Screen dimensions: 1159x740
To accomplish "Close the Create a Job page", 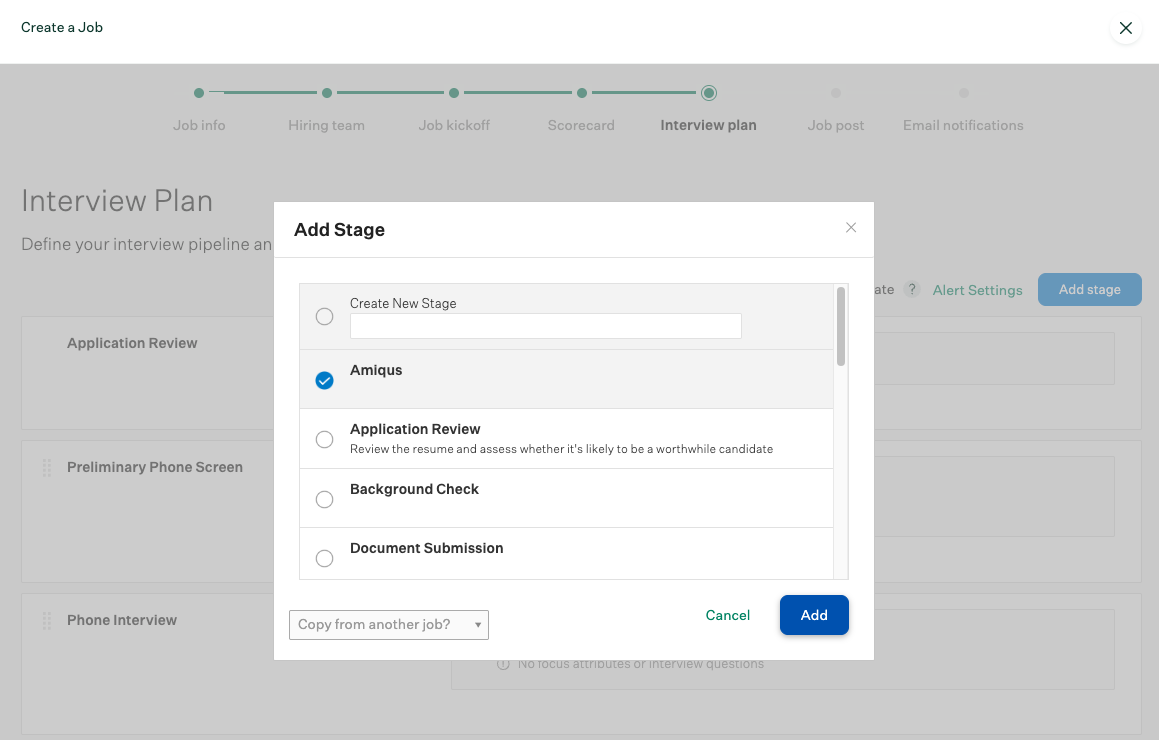I will [x=1125, y=28].
